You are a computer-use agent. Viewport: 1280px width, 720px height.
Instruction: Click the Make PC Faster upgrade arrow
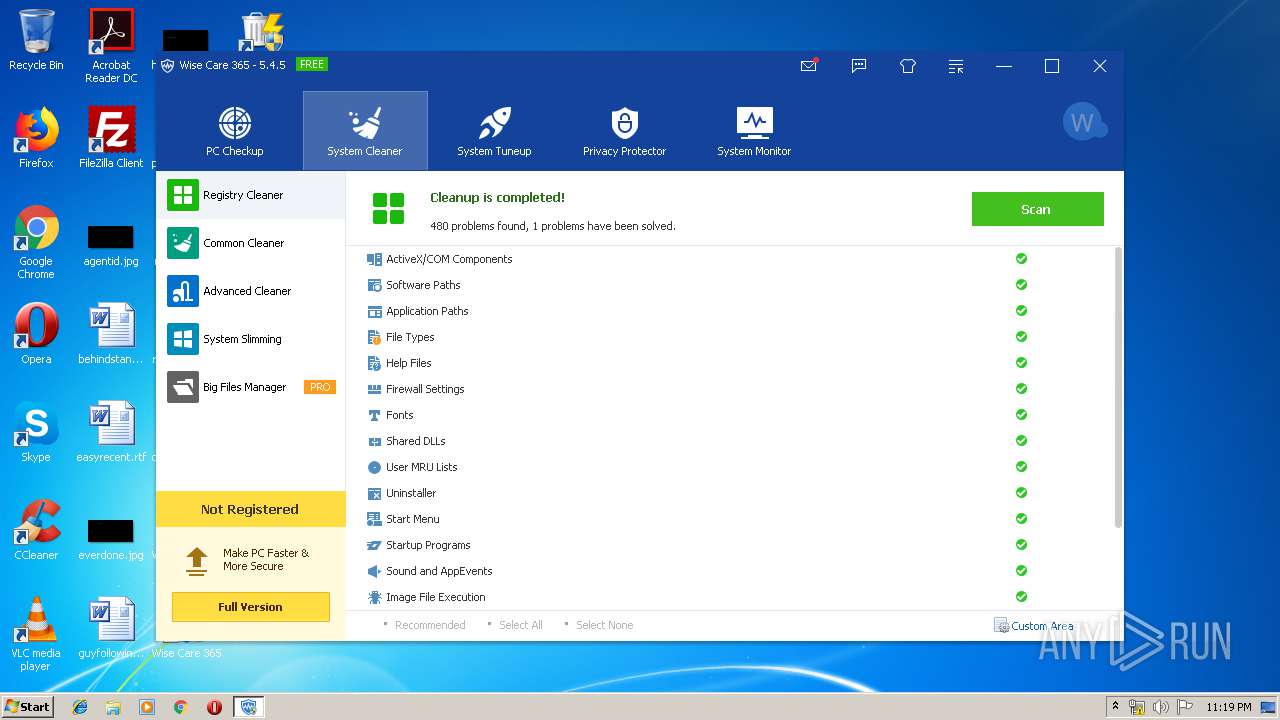coord(197,561)
